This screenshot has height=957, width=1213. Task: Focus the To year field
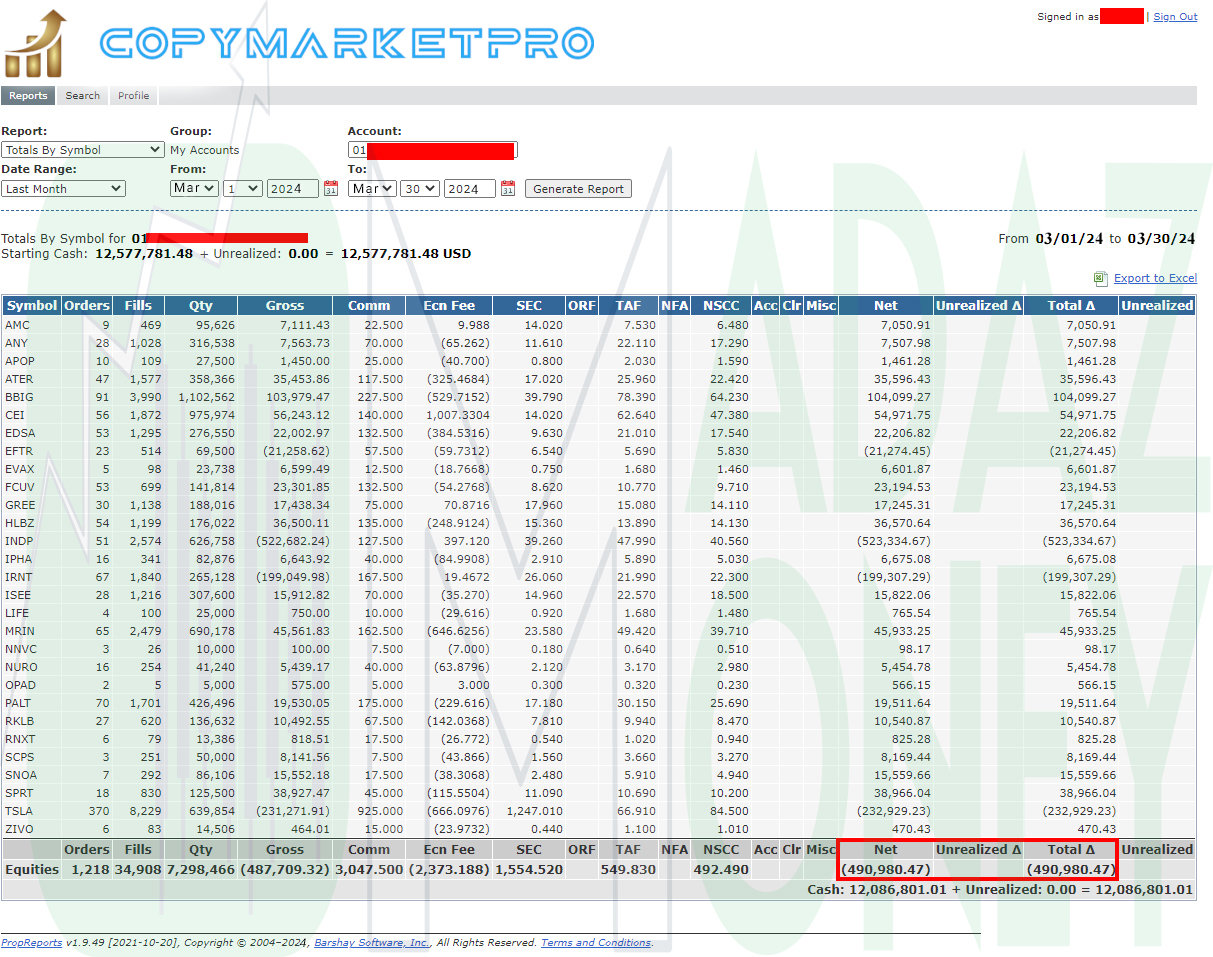[x=470, y=188]
